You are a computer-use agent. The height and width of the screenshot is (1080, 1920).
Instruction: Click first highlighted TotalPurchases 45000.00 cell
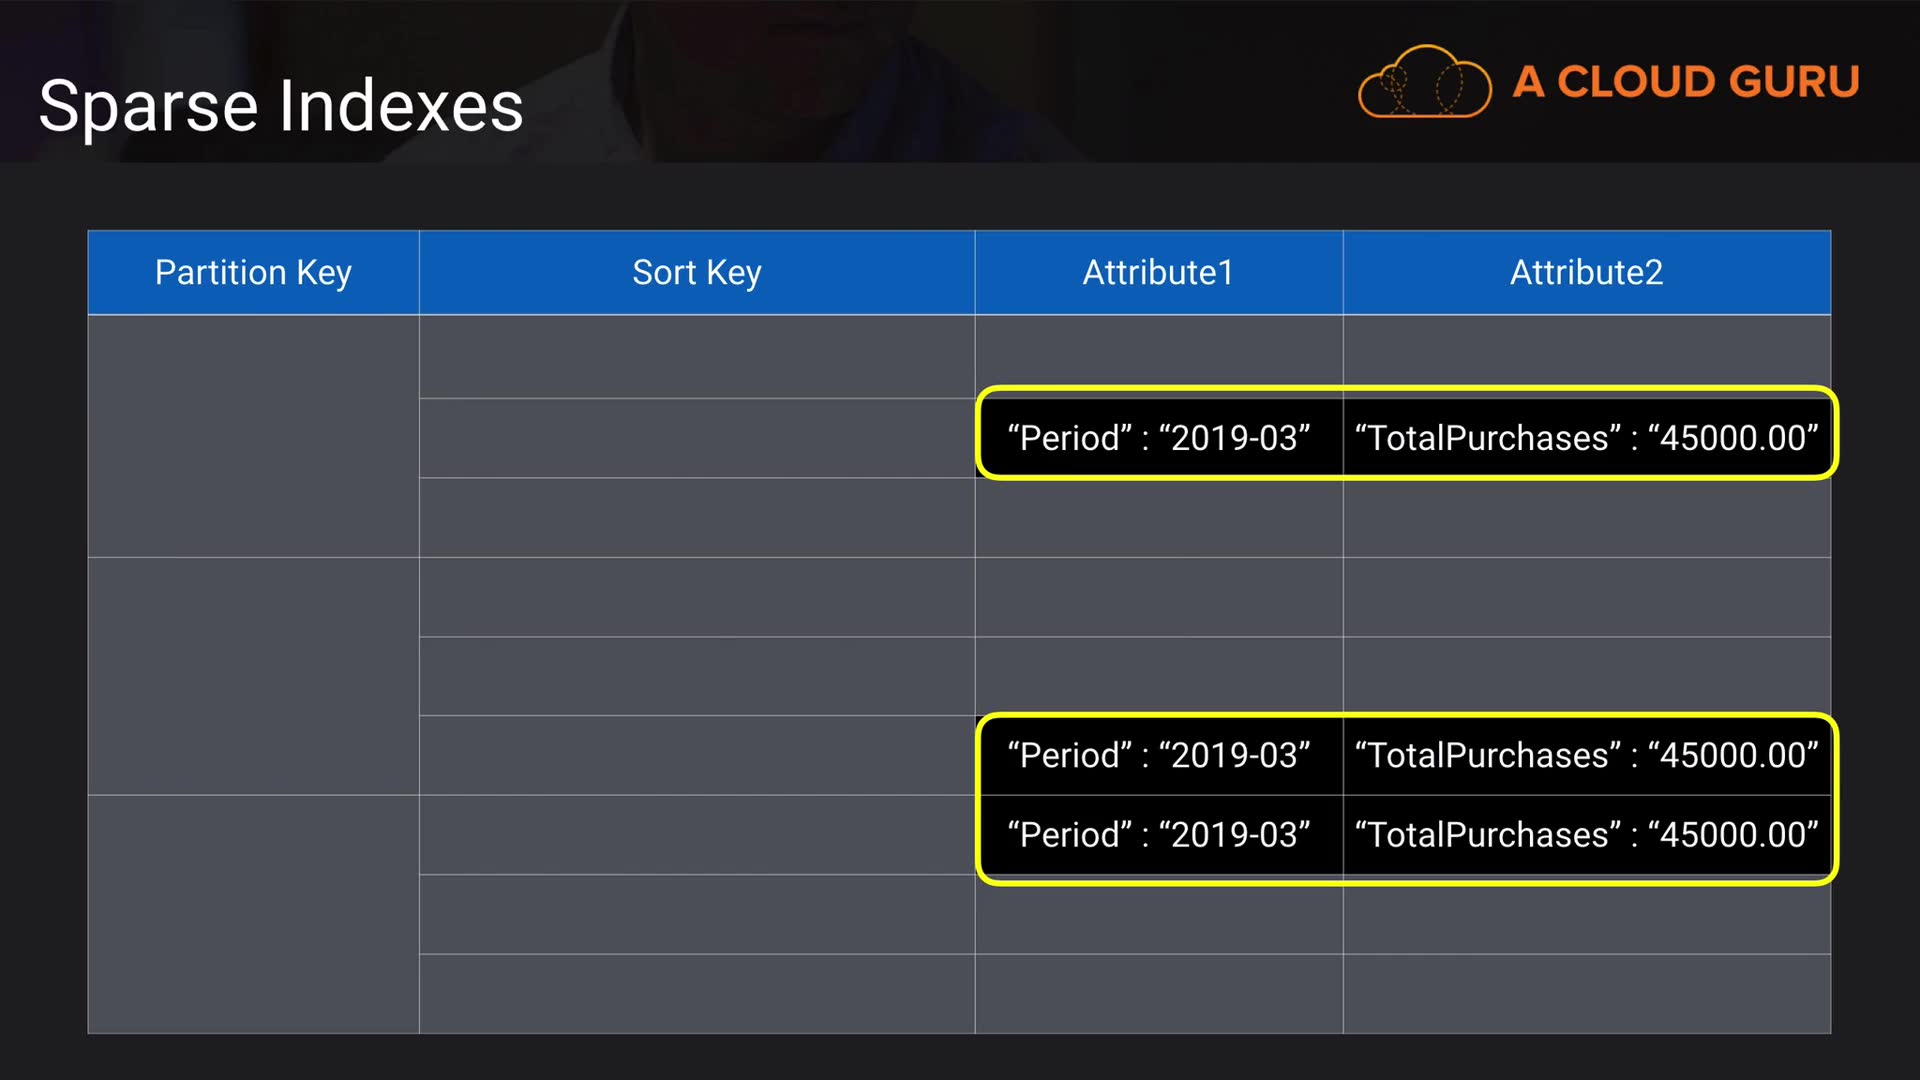click(x=1586, y=437)
